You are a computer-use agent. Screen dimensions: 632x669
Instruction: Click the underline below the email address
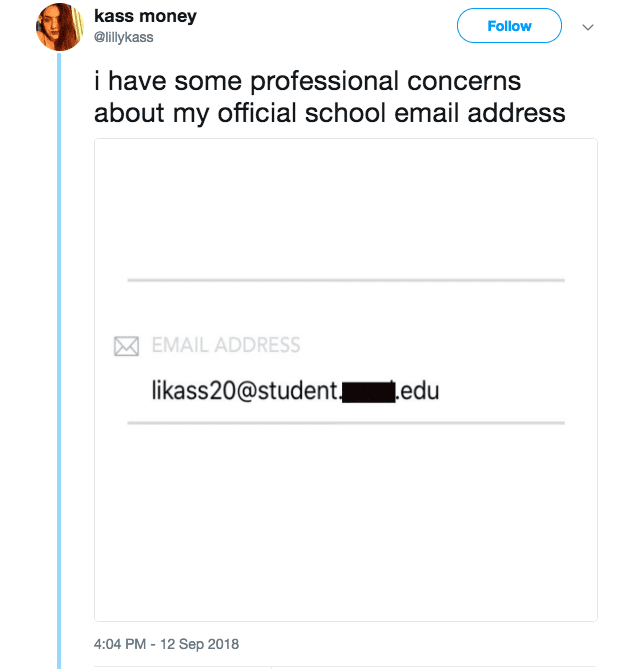(346, 423)
